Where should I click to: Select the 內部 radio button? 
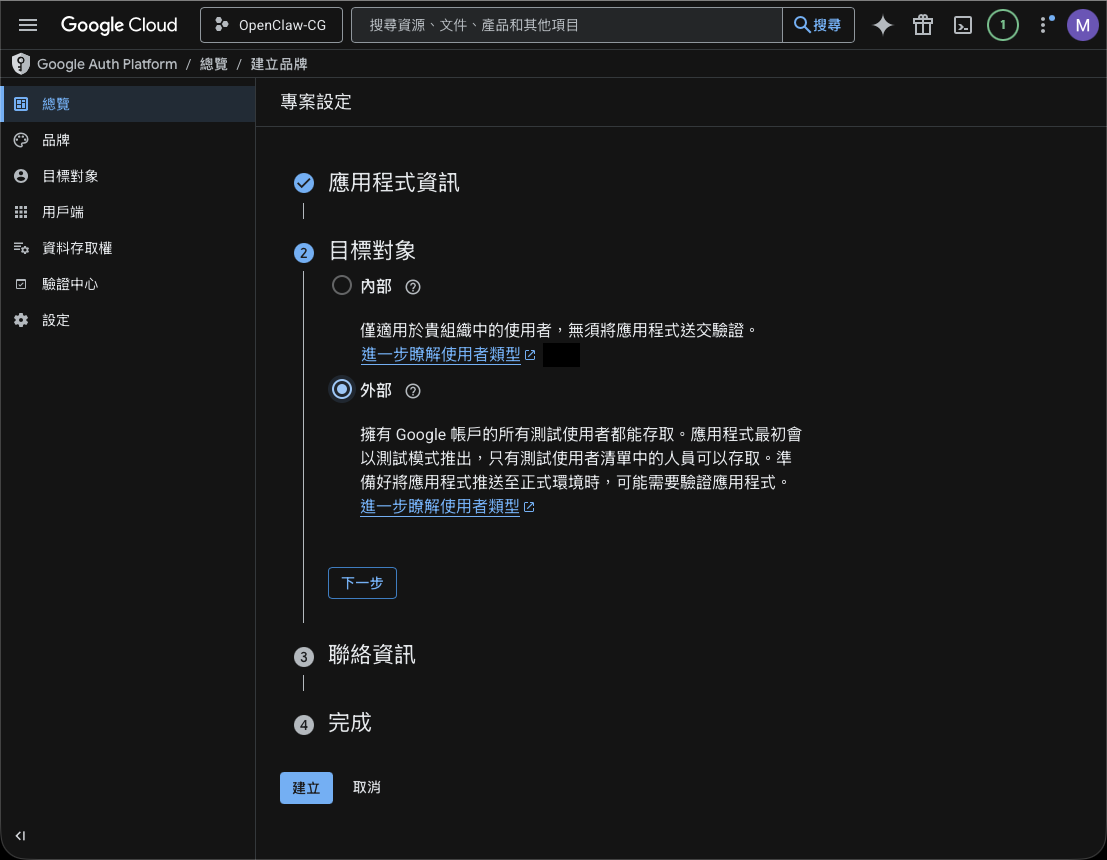[x=342, y=286]
